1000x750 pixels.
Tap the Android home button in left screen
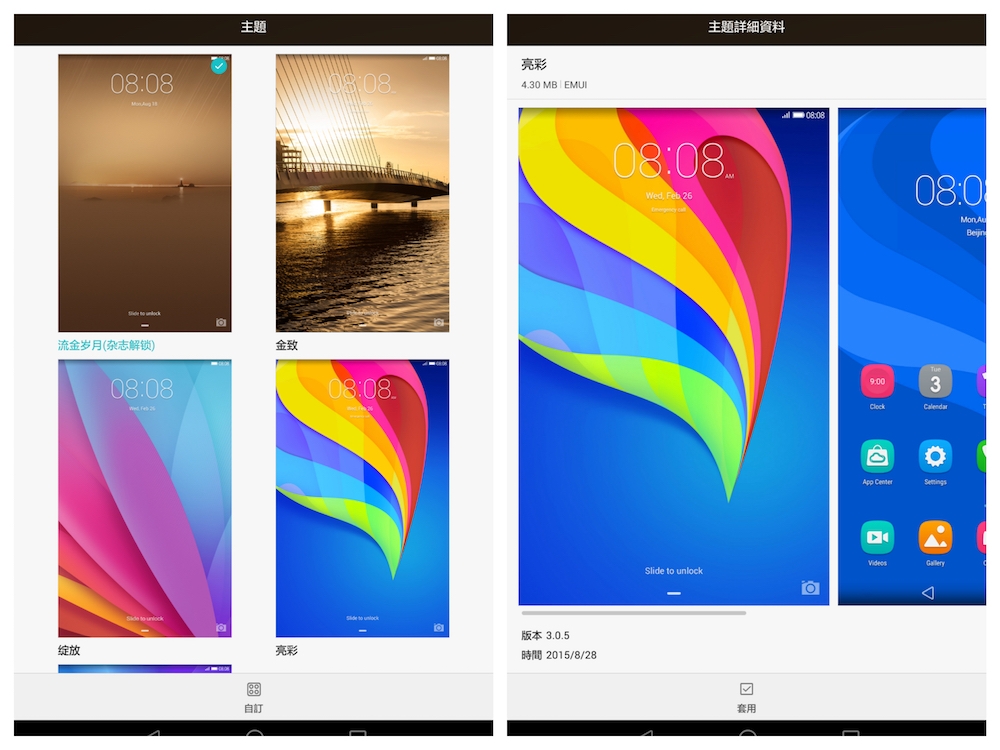(x=254, y=735)
